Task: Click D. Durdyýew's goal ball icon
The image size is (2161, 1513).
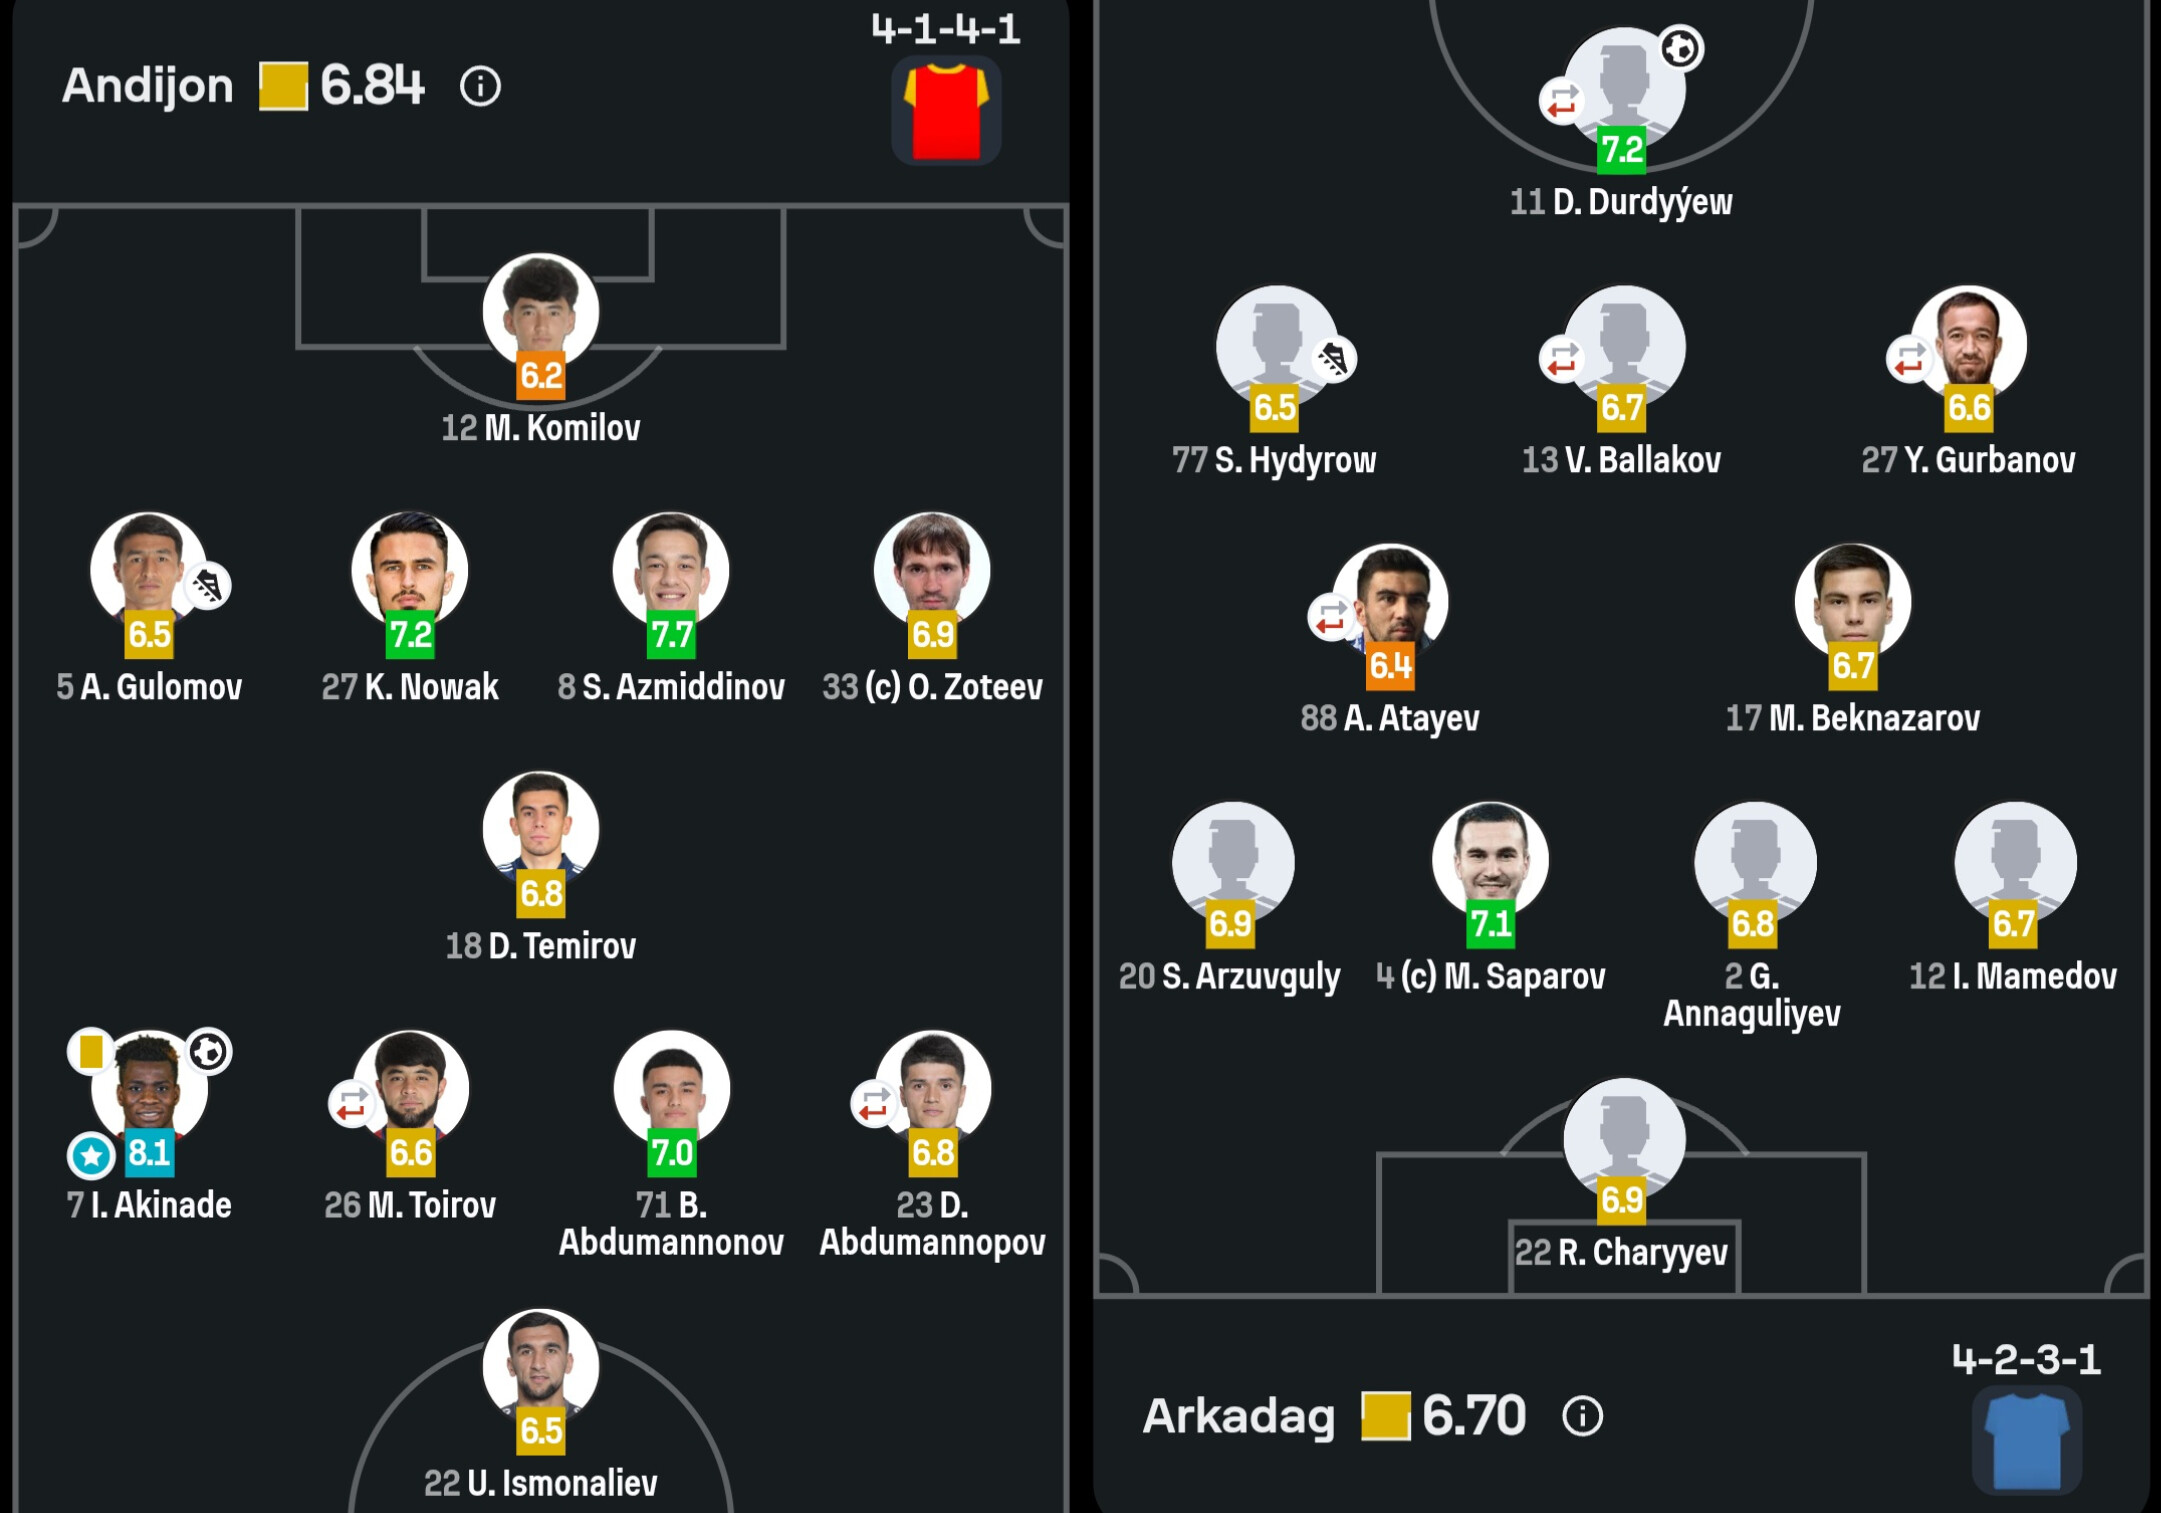Action: [1680, 48]
